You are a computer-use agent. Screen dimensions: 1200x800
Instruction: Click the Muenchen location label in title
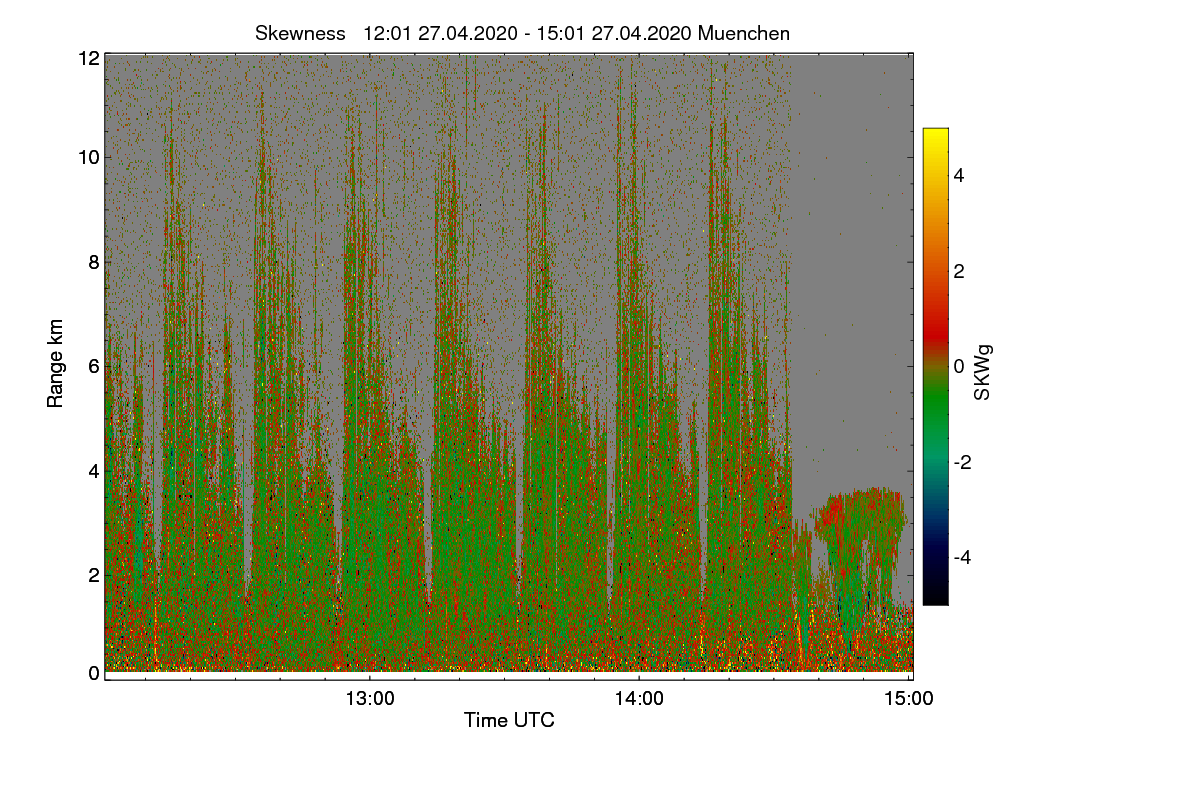pos(744,33)
